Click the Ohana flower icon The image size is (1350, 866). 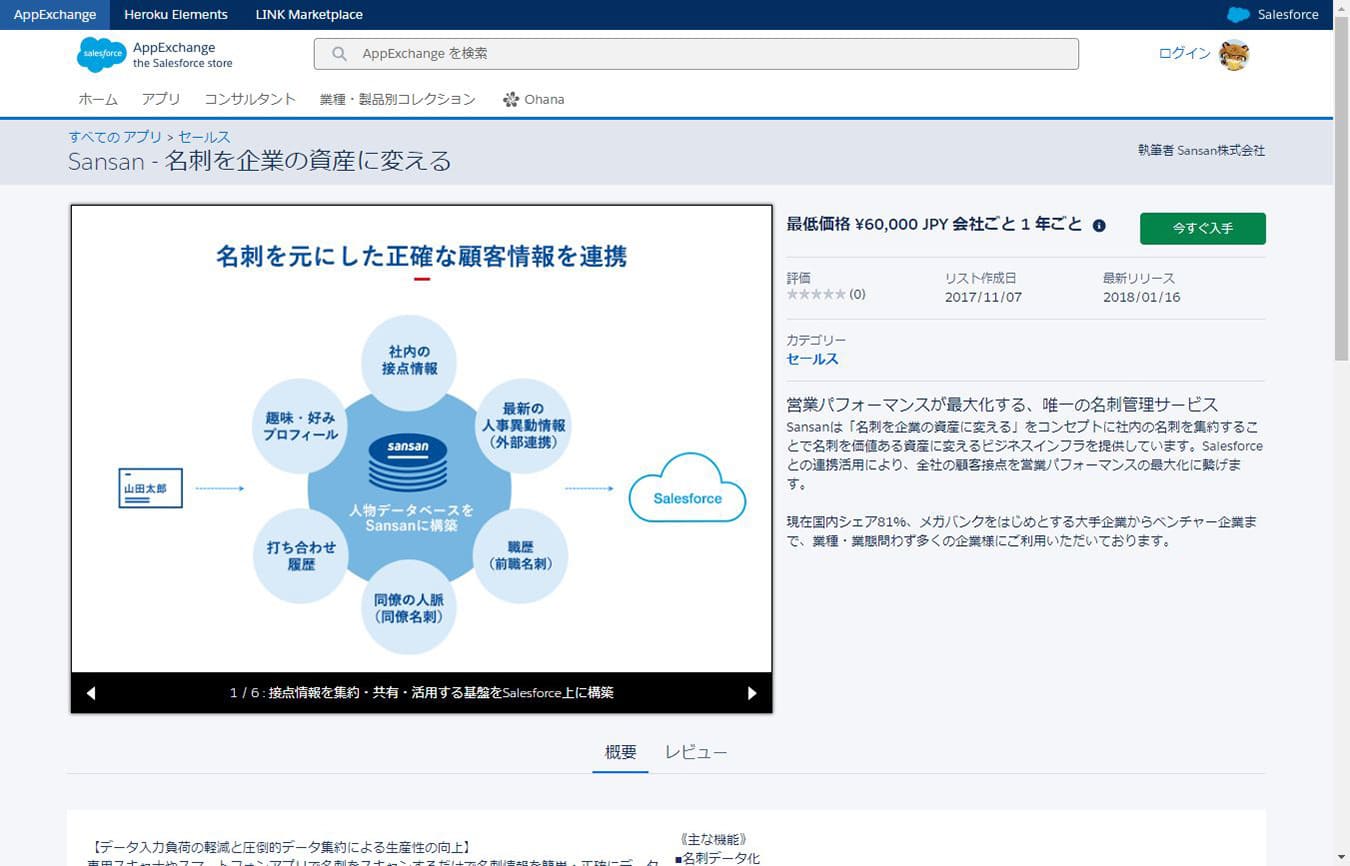coord(511,99)
